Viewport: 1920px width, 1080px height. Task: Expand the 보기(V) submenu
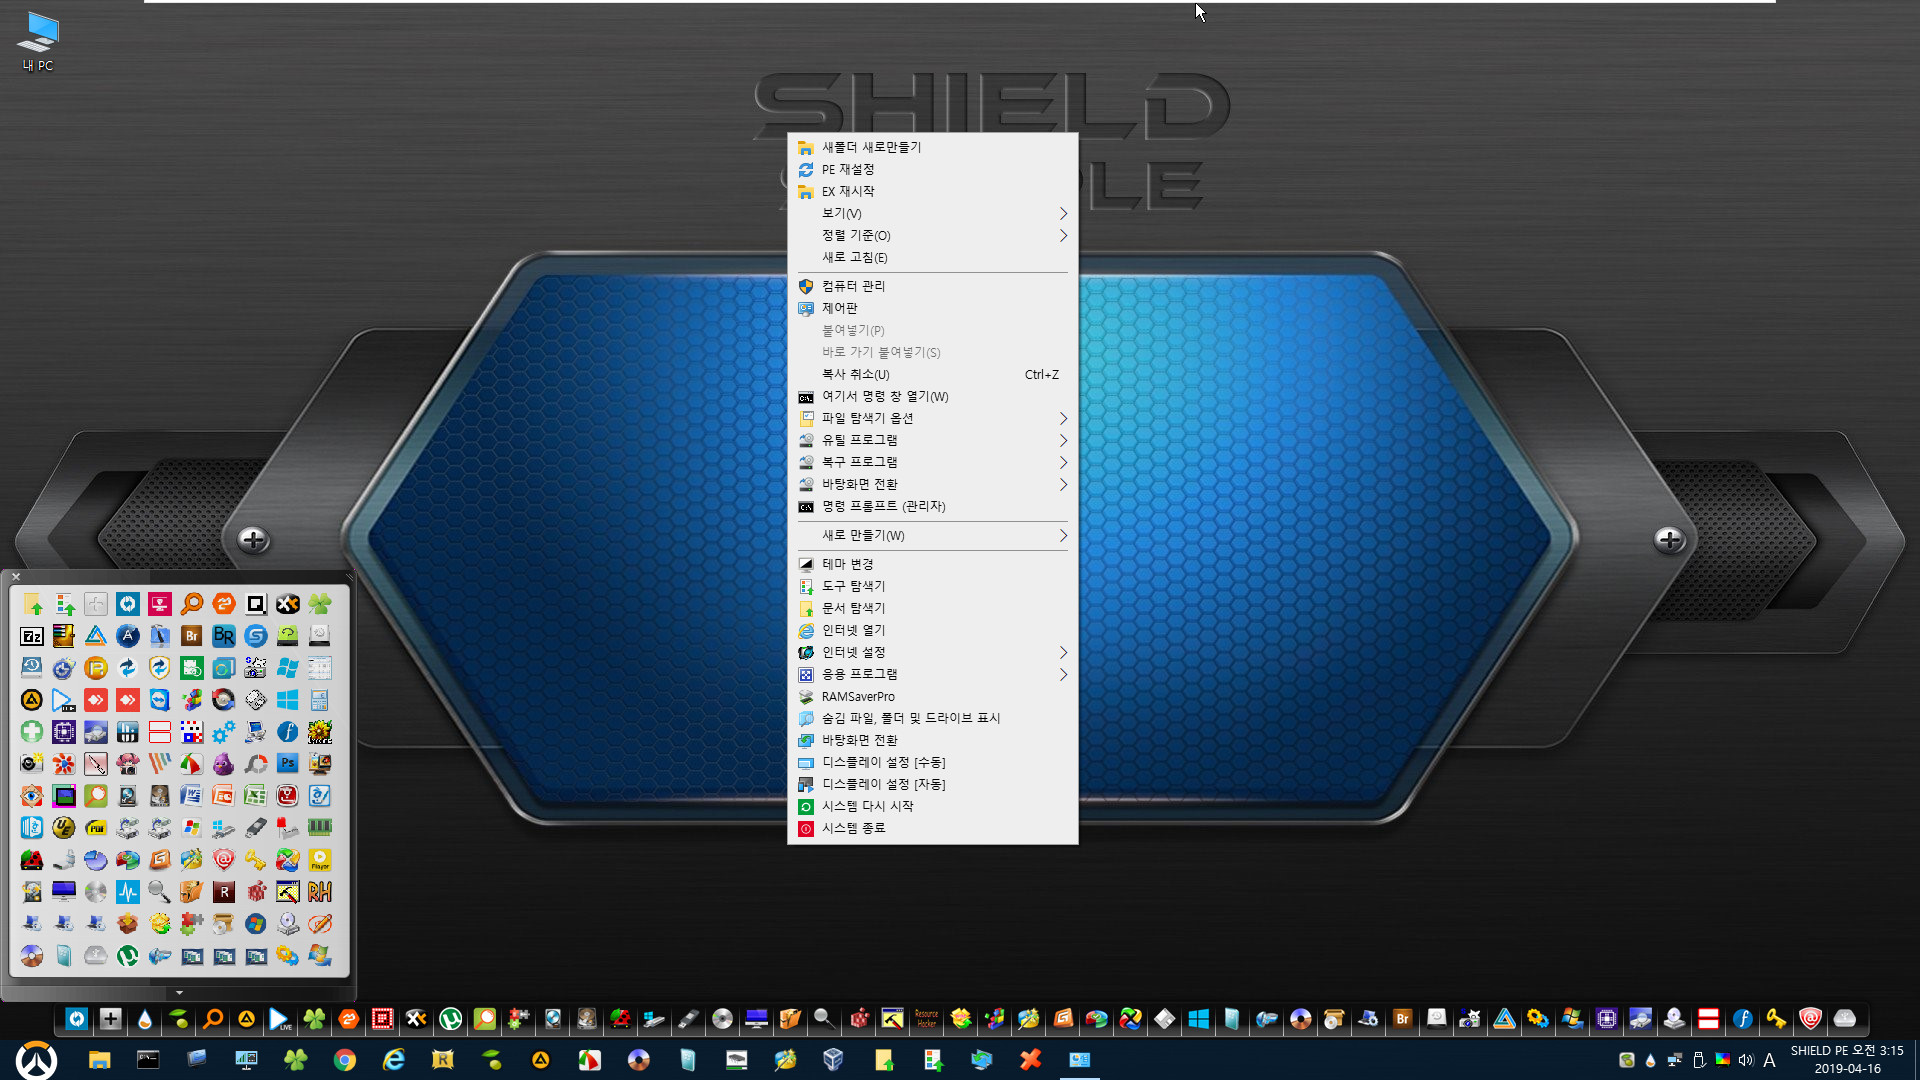933,213
